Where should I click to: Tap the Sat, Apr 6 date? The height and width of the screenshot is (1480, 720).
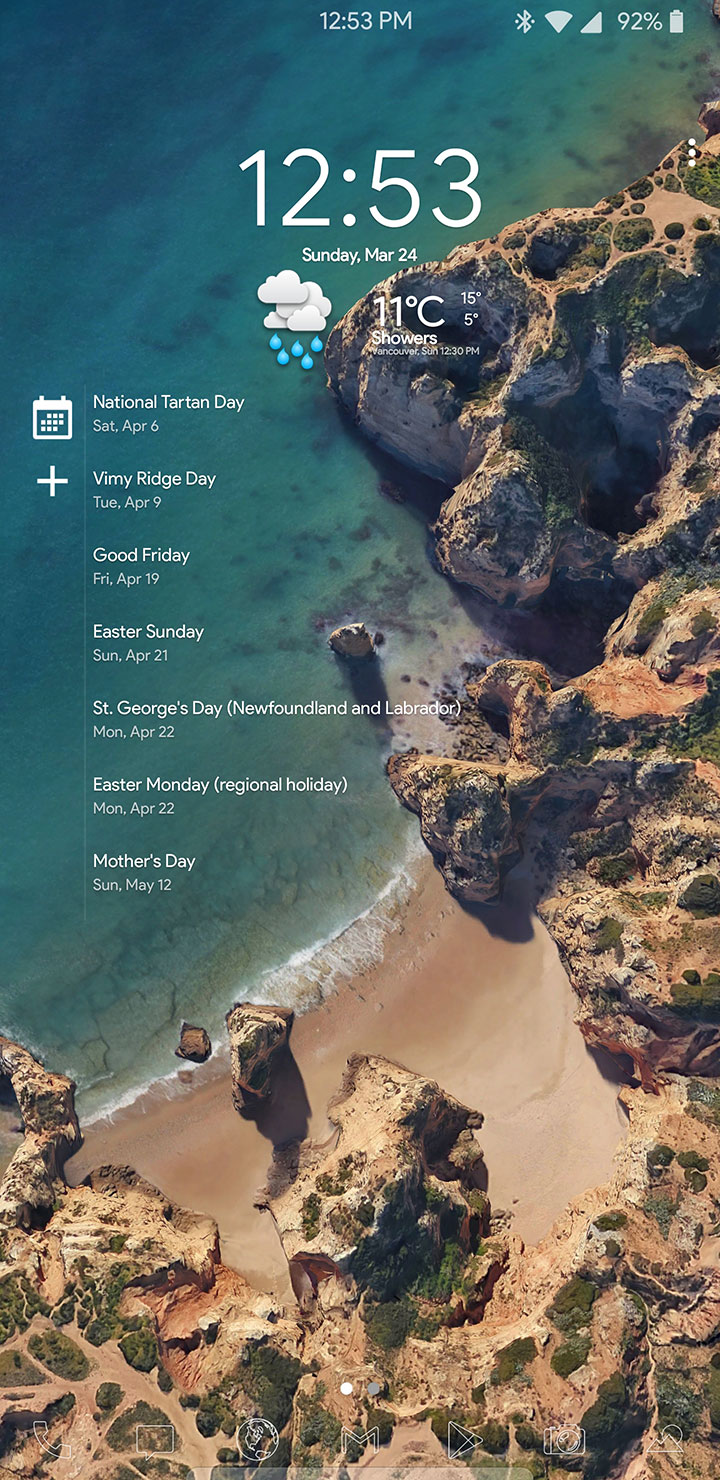point(126,426)
